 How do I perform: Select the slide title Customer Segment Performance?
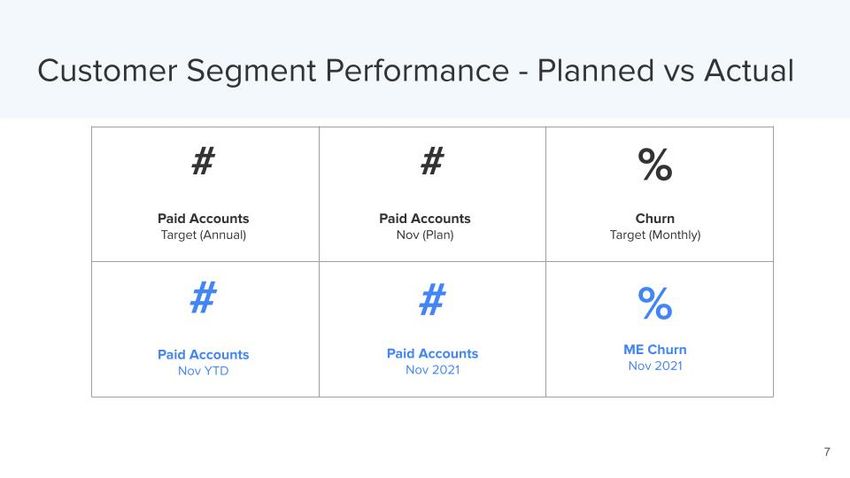pos(415,71)
